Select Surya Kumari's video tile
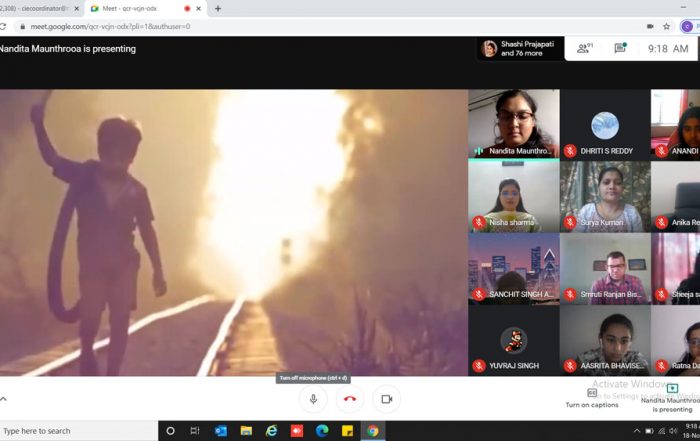 pos(605,196)
